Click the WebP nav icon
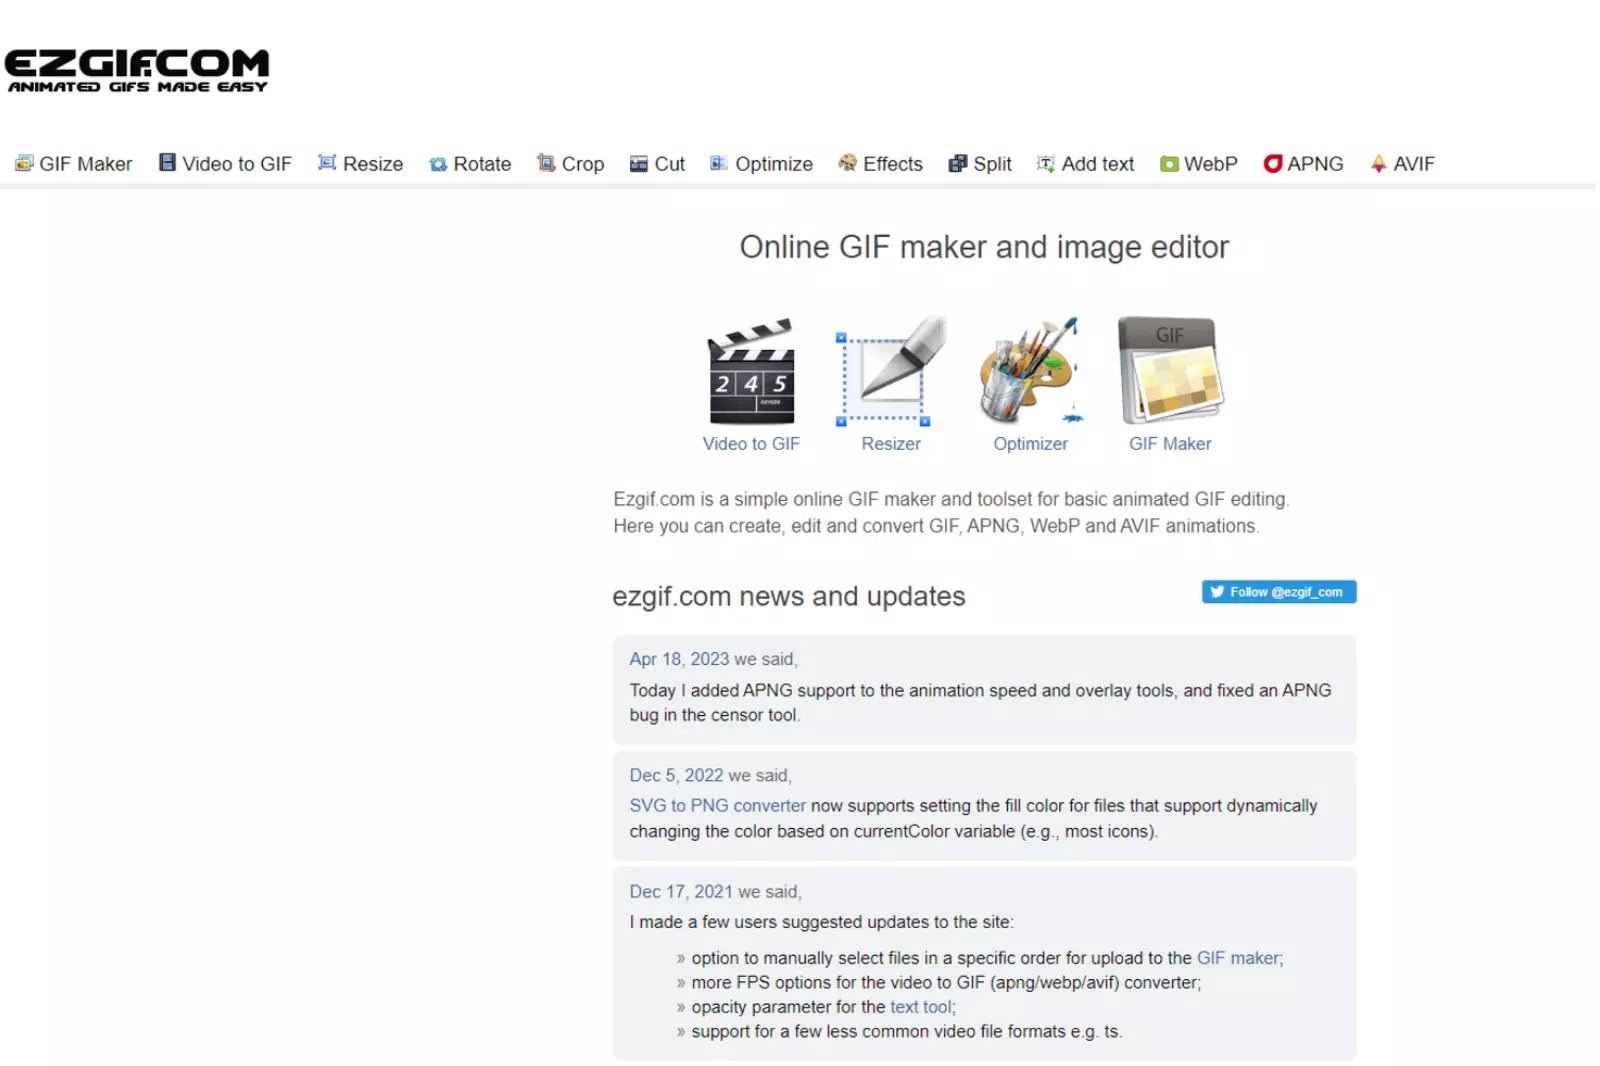Screen dimensions: 1600x1066 click(x=1169, y=164)
